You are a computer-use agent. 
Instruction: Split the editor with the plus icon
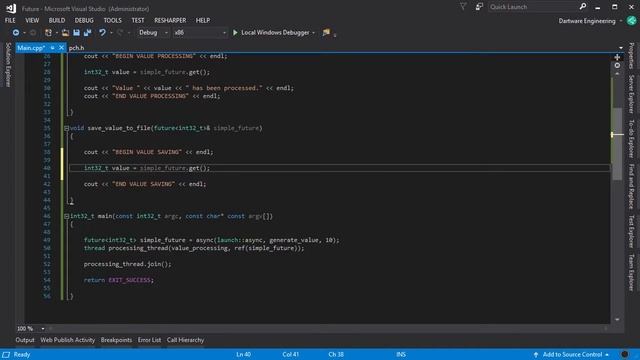tap(617, 57)
